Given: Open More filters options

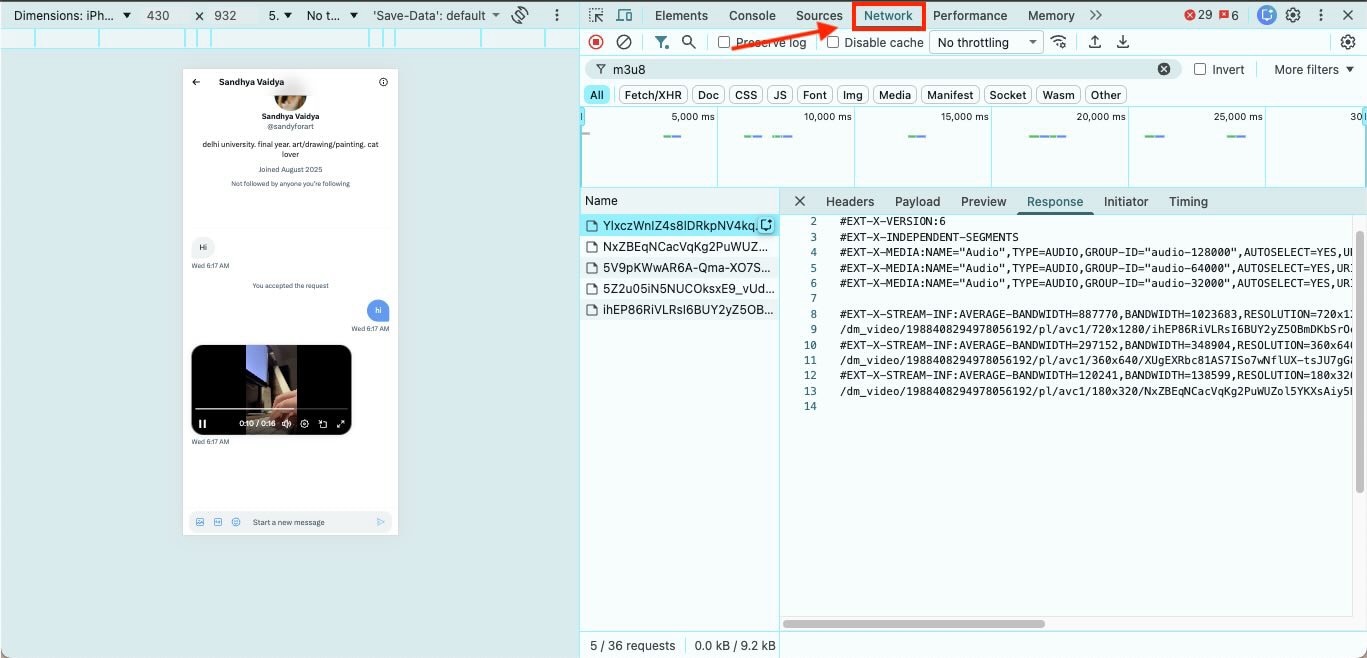Looking at the screenshot, I should pos(1311,69).
